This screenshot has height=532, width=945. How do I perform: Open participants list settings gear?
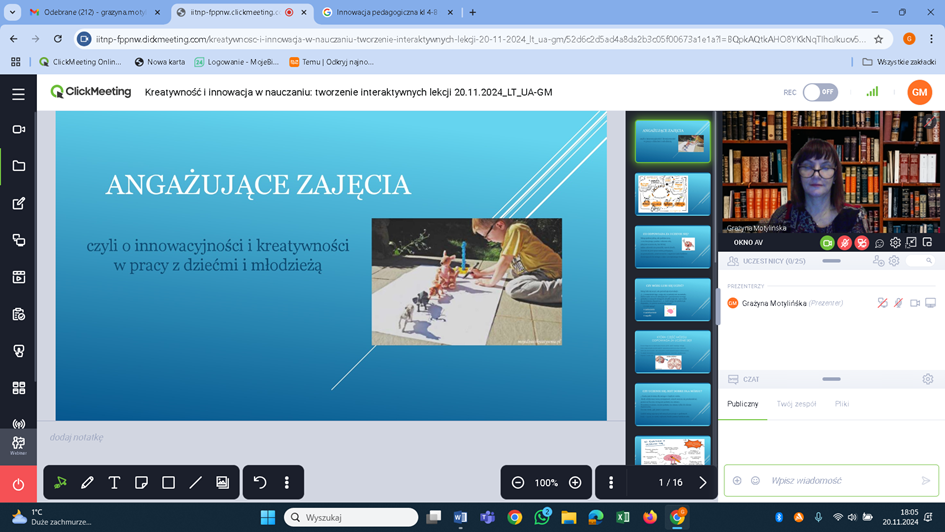894,261
